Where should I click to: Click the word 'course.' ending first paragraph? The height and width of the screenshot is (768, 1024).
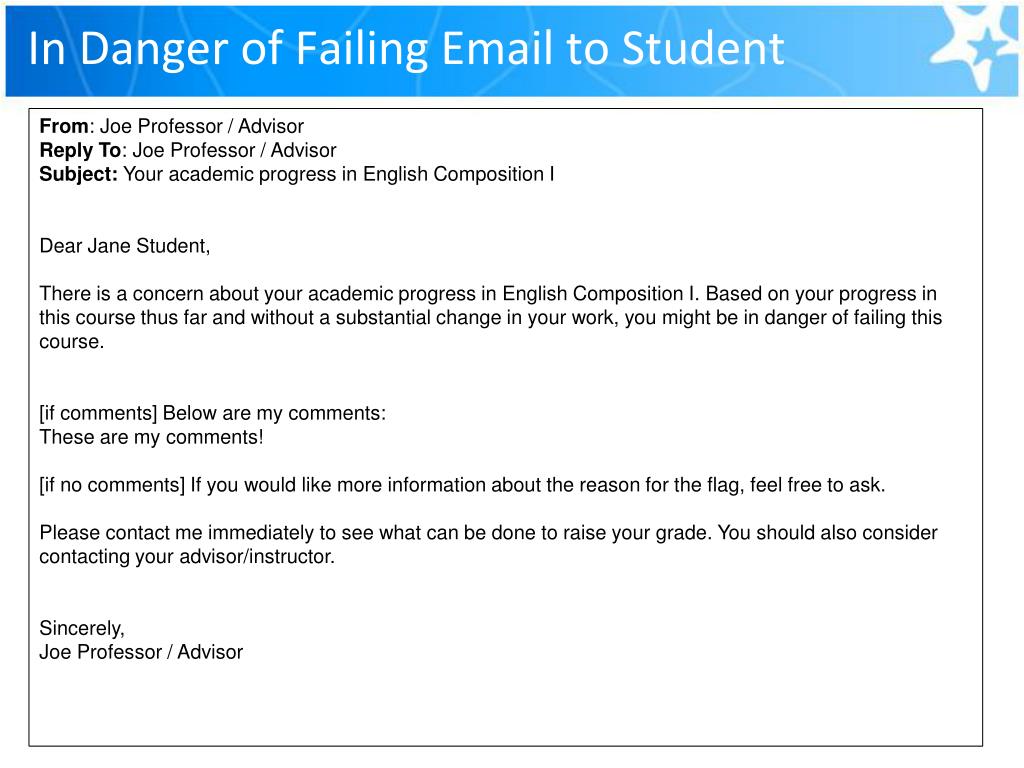(72, 342)
